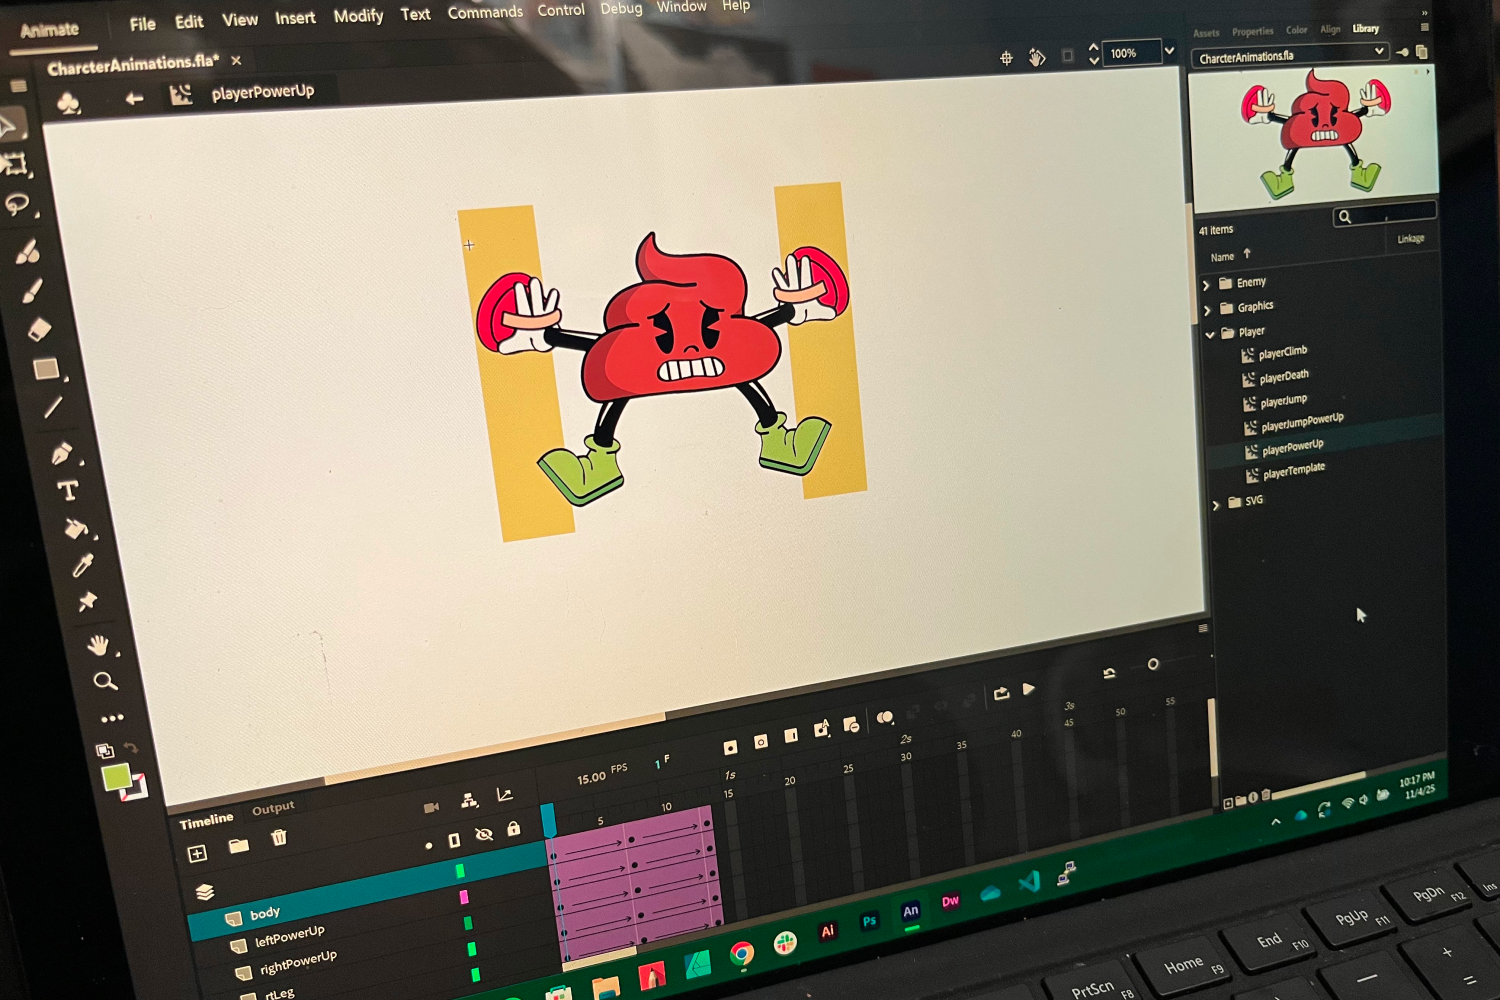1500x1000 pixels.
Task: Click the back arrow to exit symbol
Action: 134,98
